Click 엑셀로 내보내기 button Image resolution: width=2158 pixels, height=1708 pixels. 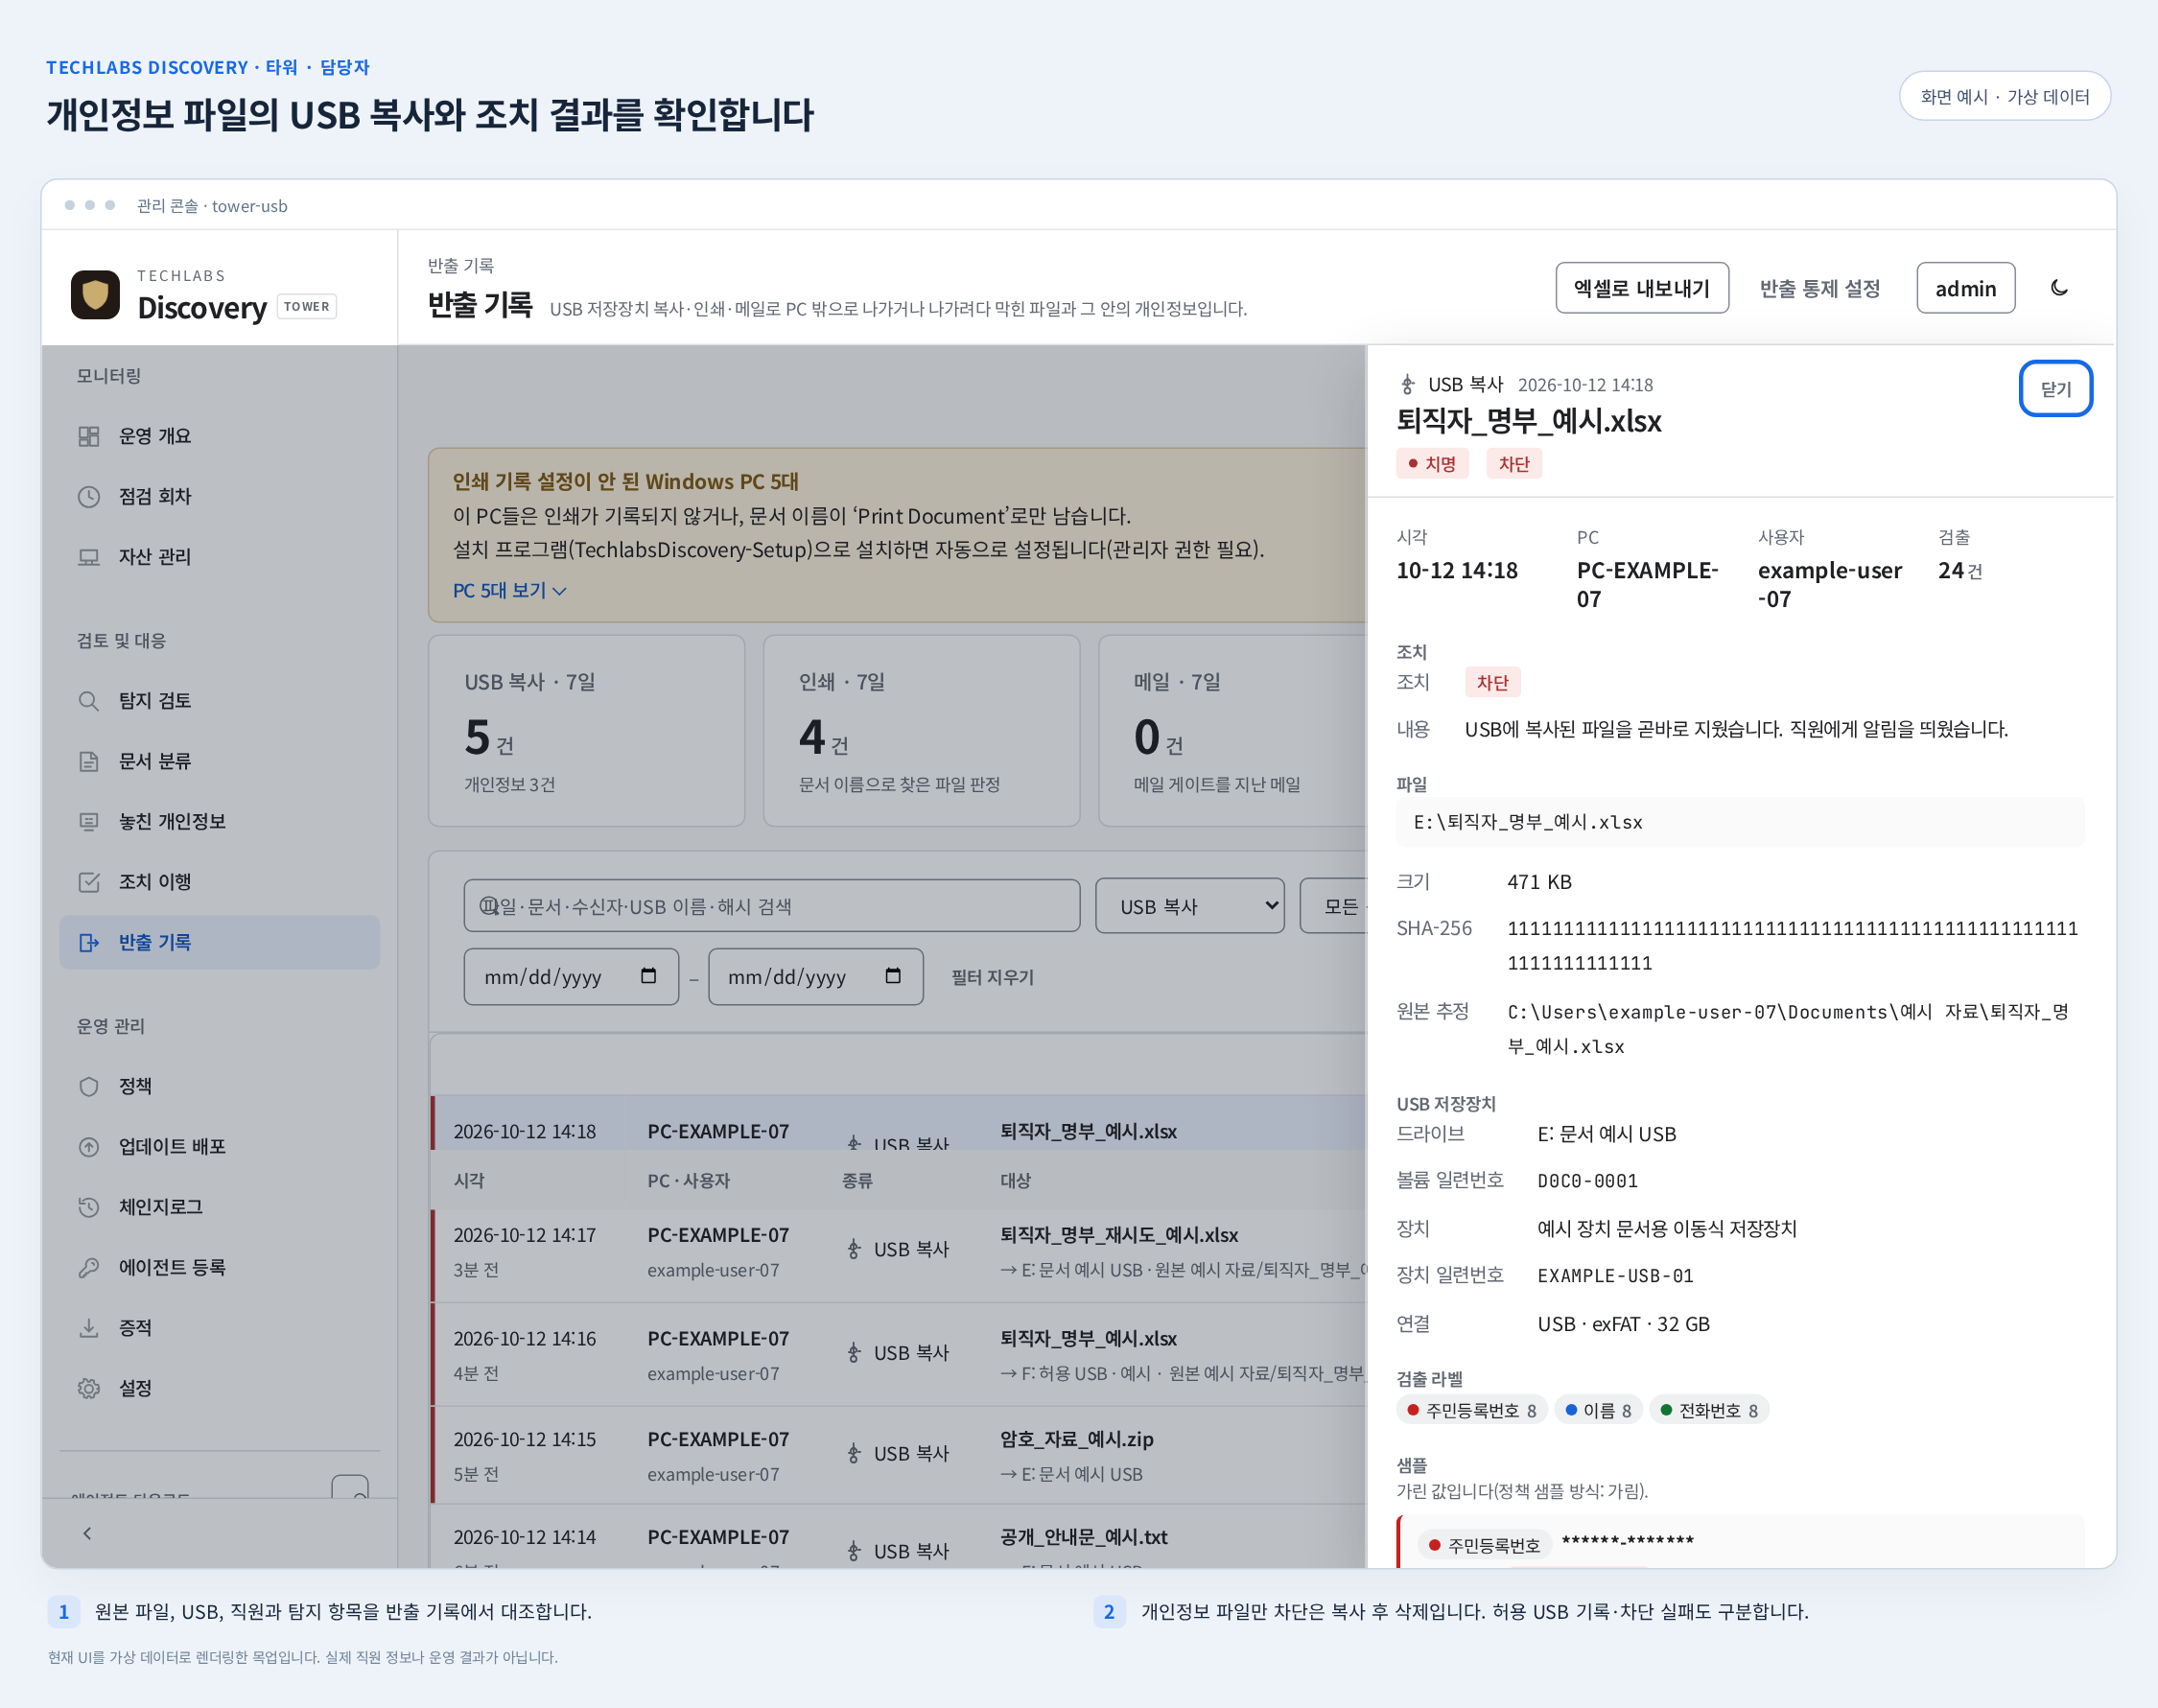click(1642, 288)
